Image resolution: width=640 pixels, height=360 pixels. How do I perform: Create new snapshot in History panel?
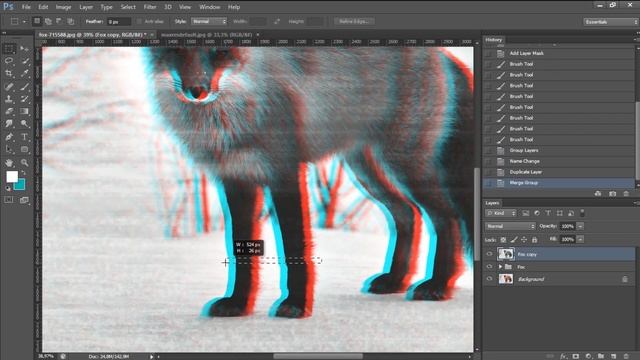[x=612, y=193]
